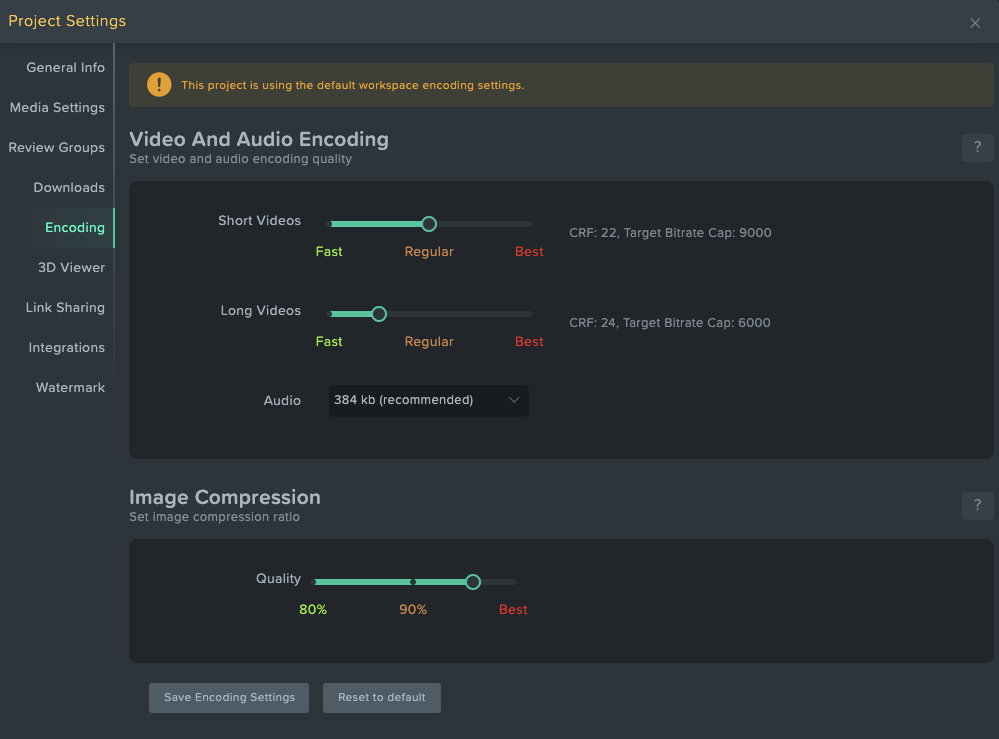Screen dimensions: 999x739
Task: Click the Long Videos slider handle
Action: pyautogui.click(x=379, y=314)
